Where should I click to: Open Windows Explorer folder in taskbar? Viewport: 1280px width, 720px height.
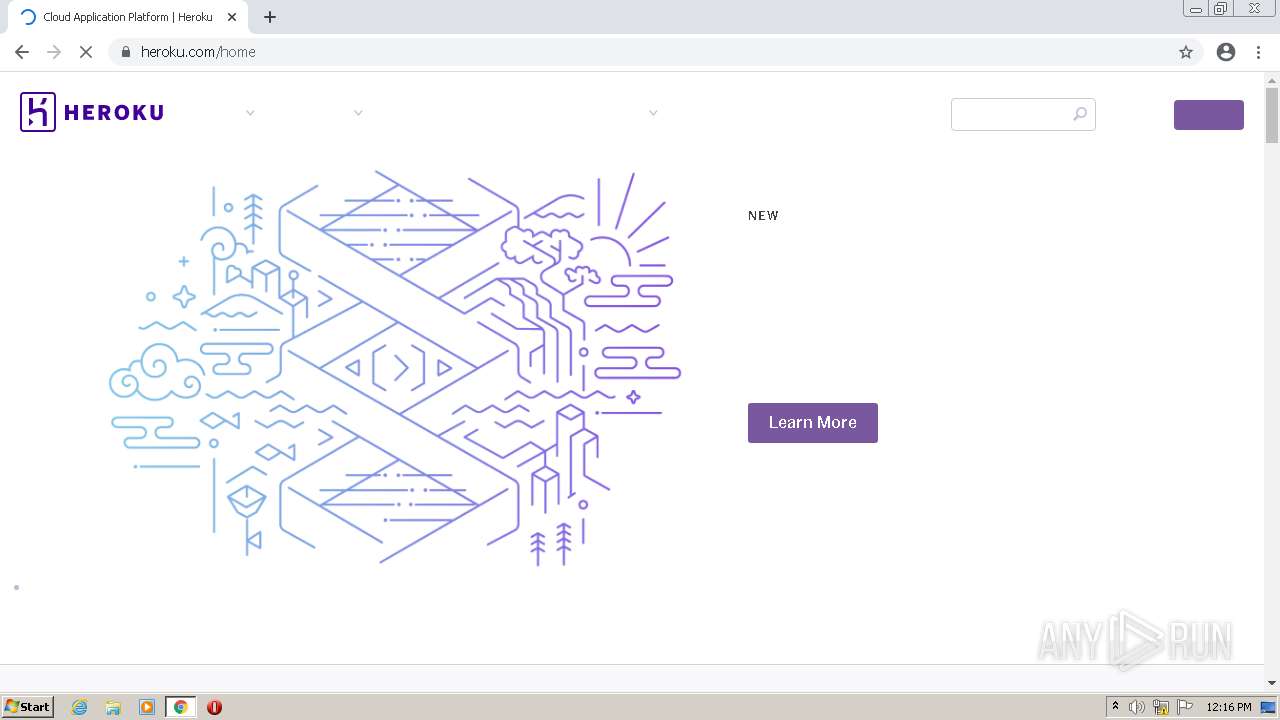[113, 707]
